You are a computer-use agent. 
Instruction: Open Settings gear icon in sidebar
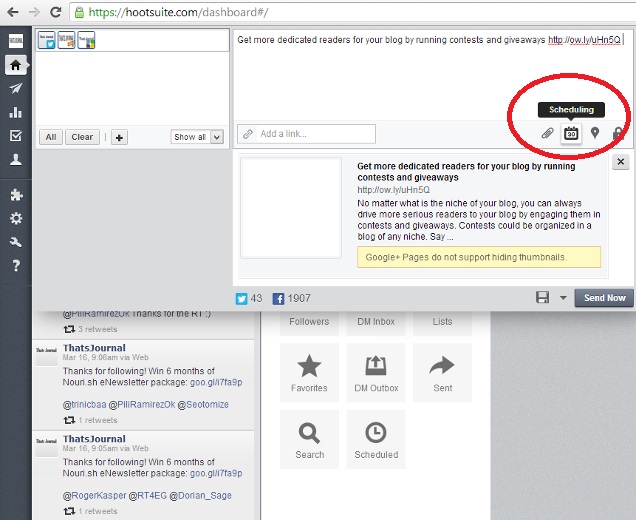[x=16, y=219]
